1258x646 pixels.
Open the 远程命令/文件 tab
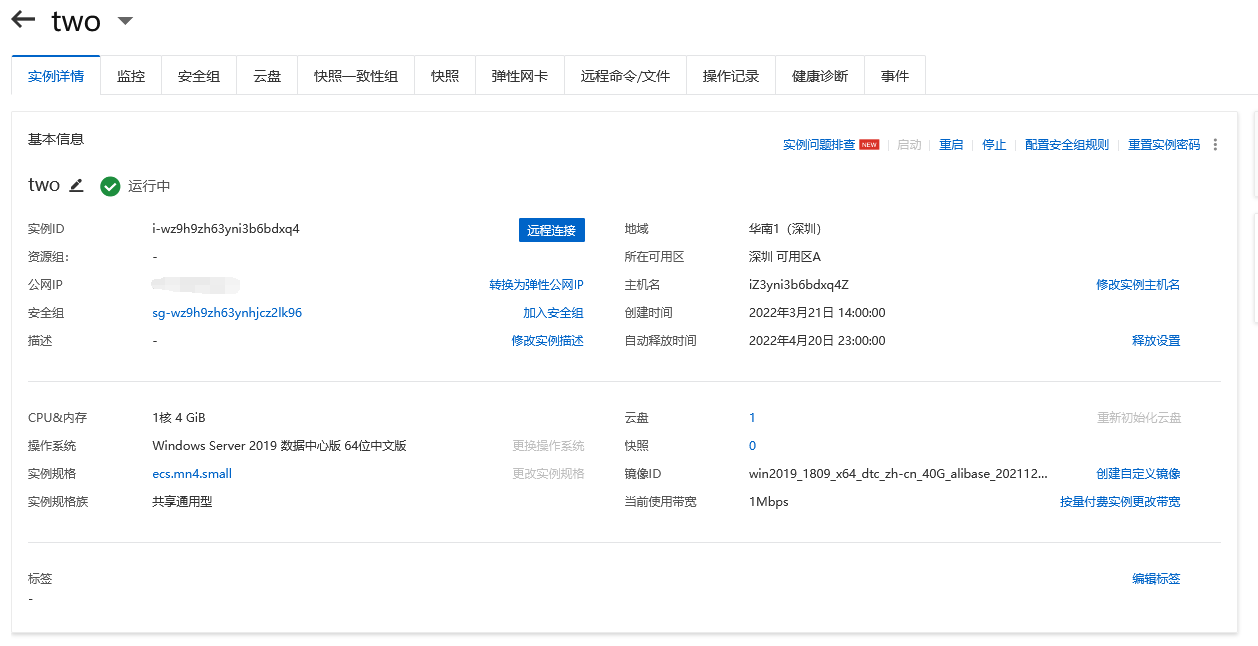[x=625, y=74]
